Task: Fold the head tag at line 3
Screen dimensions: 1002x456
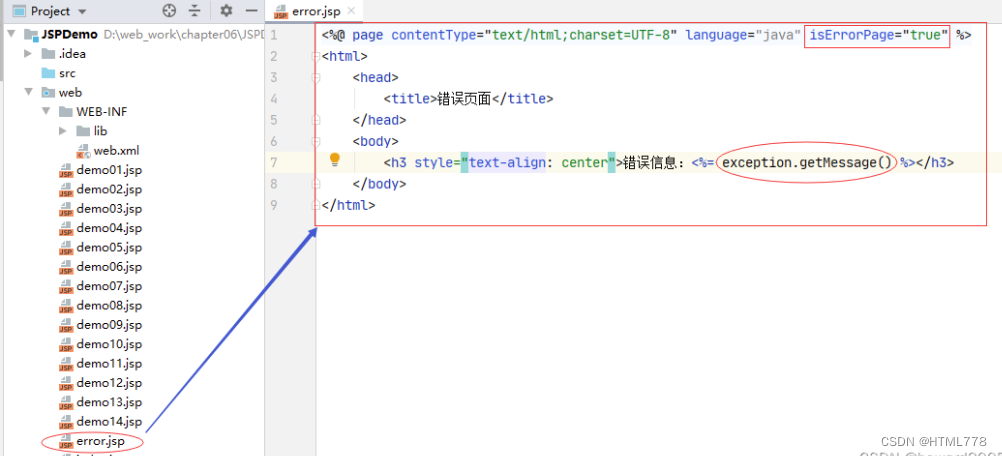Action: pyautogui.click(x=315, y=77)
